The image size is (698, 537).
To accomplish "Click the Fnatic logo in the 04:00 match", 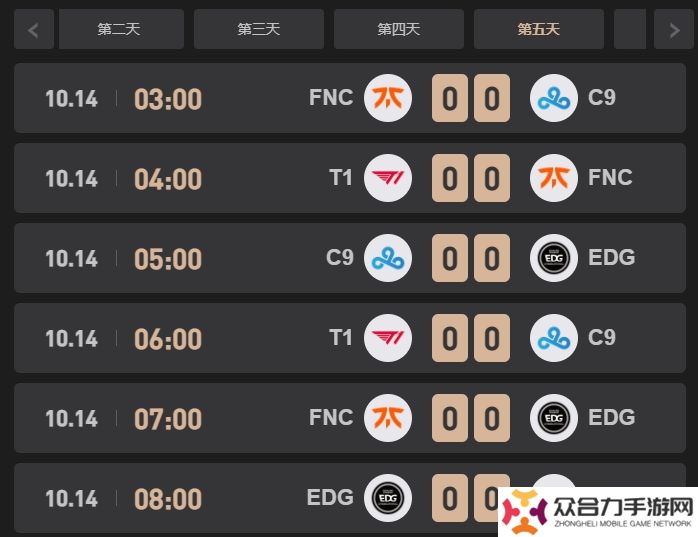I will pyautogui.click(x=554, y=178).
